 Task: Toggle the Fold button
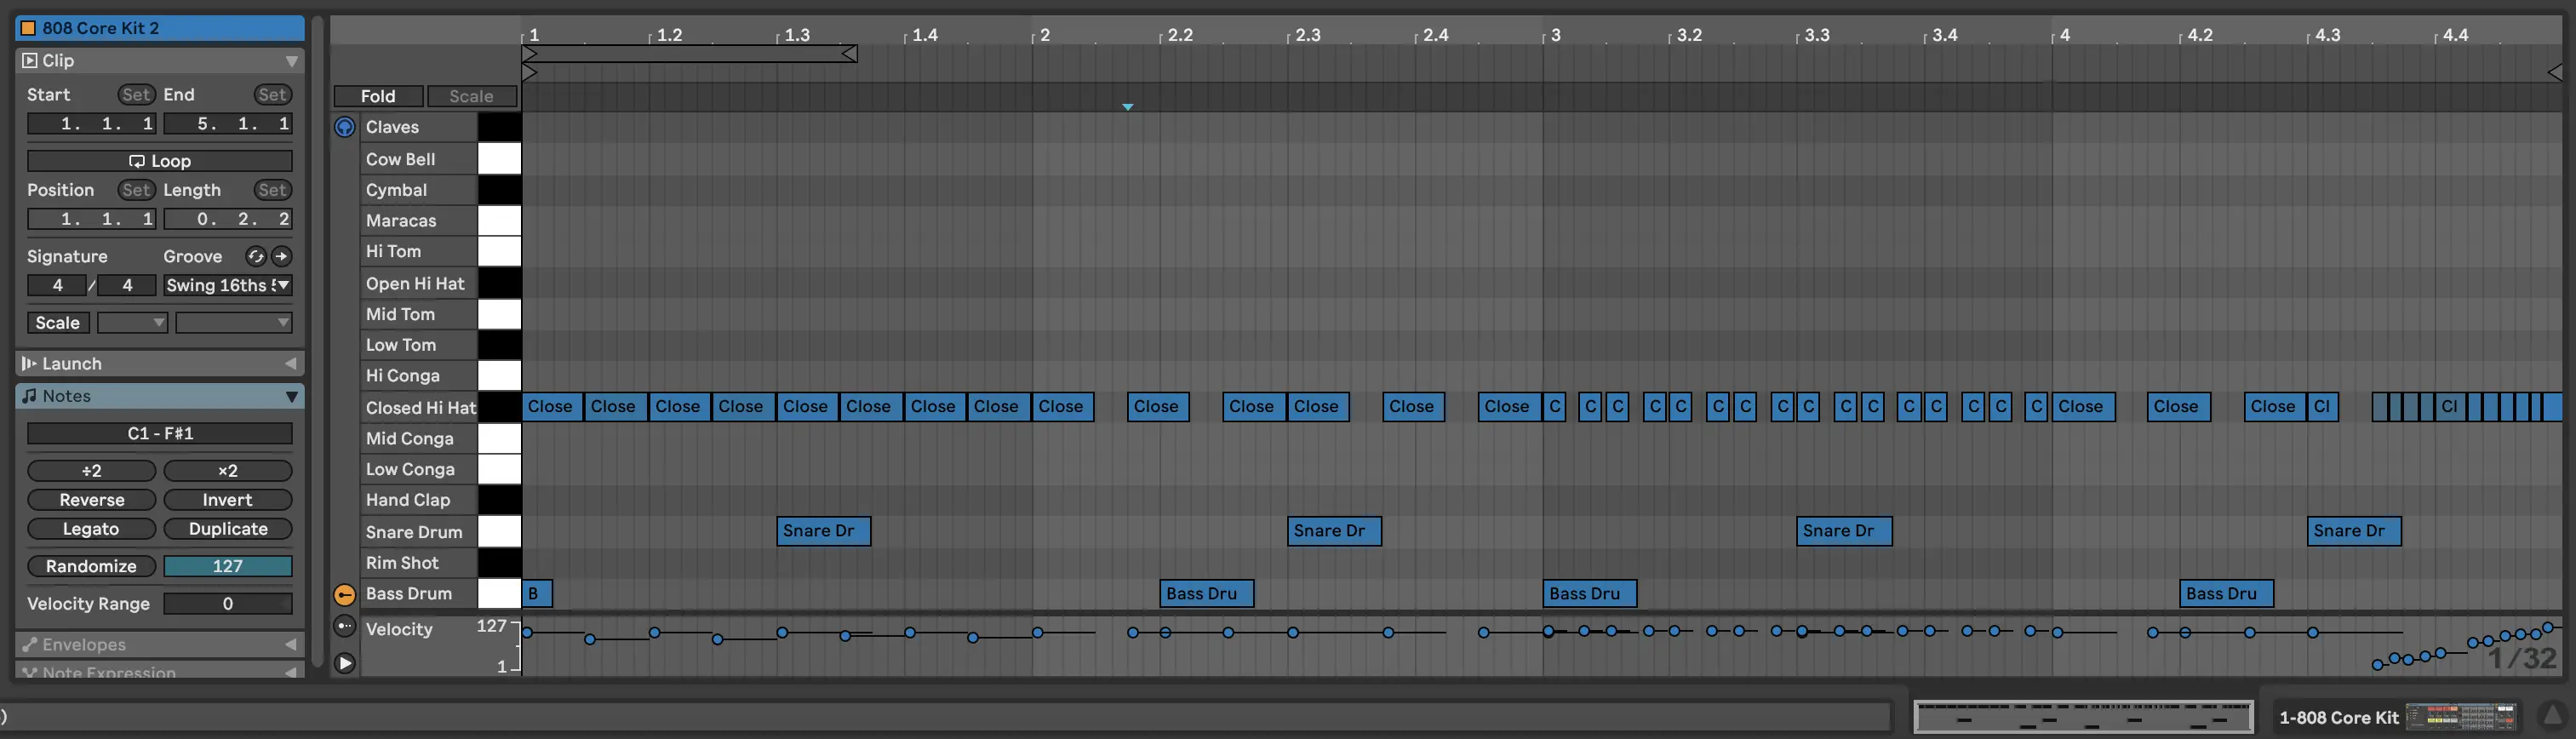coord(378,96)
